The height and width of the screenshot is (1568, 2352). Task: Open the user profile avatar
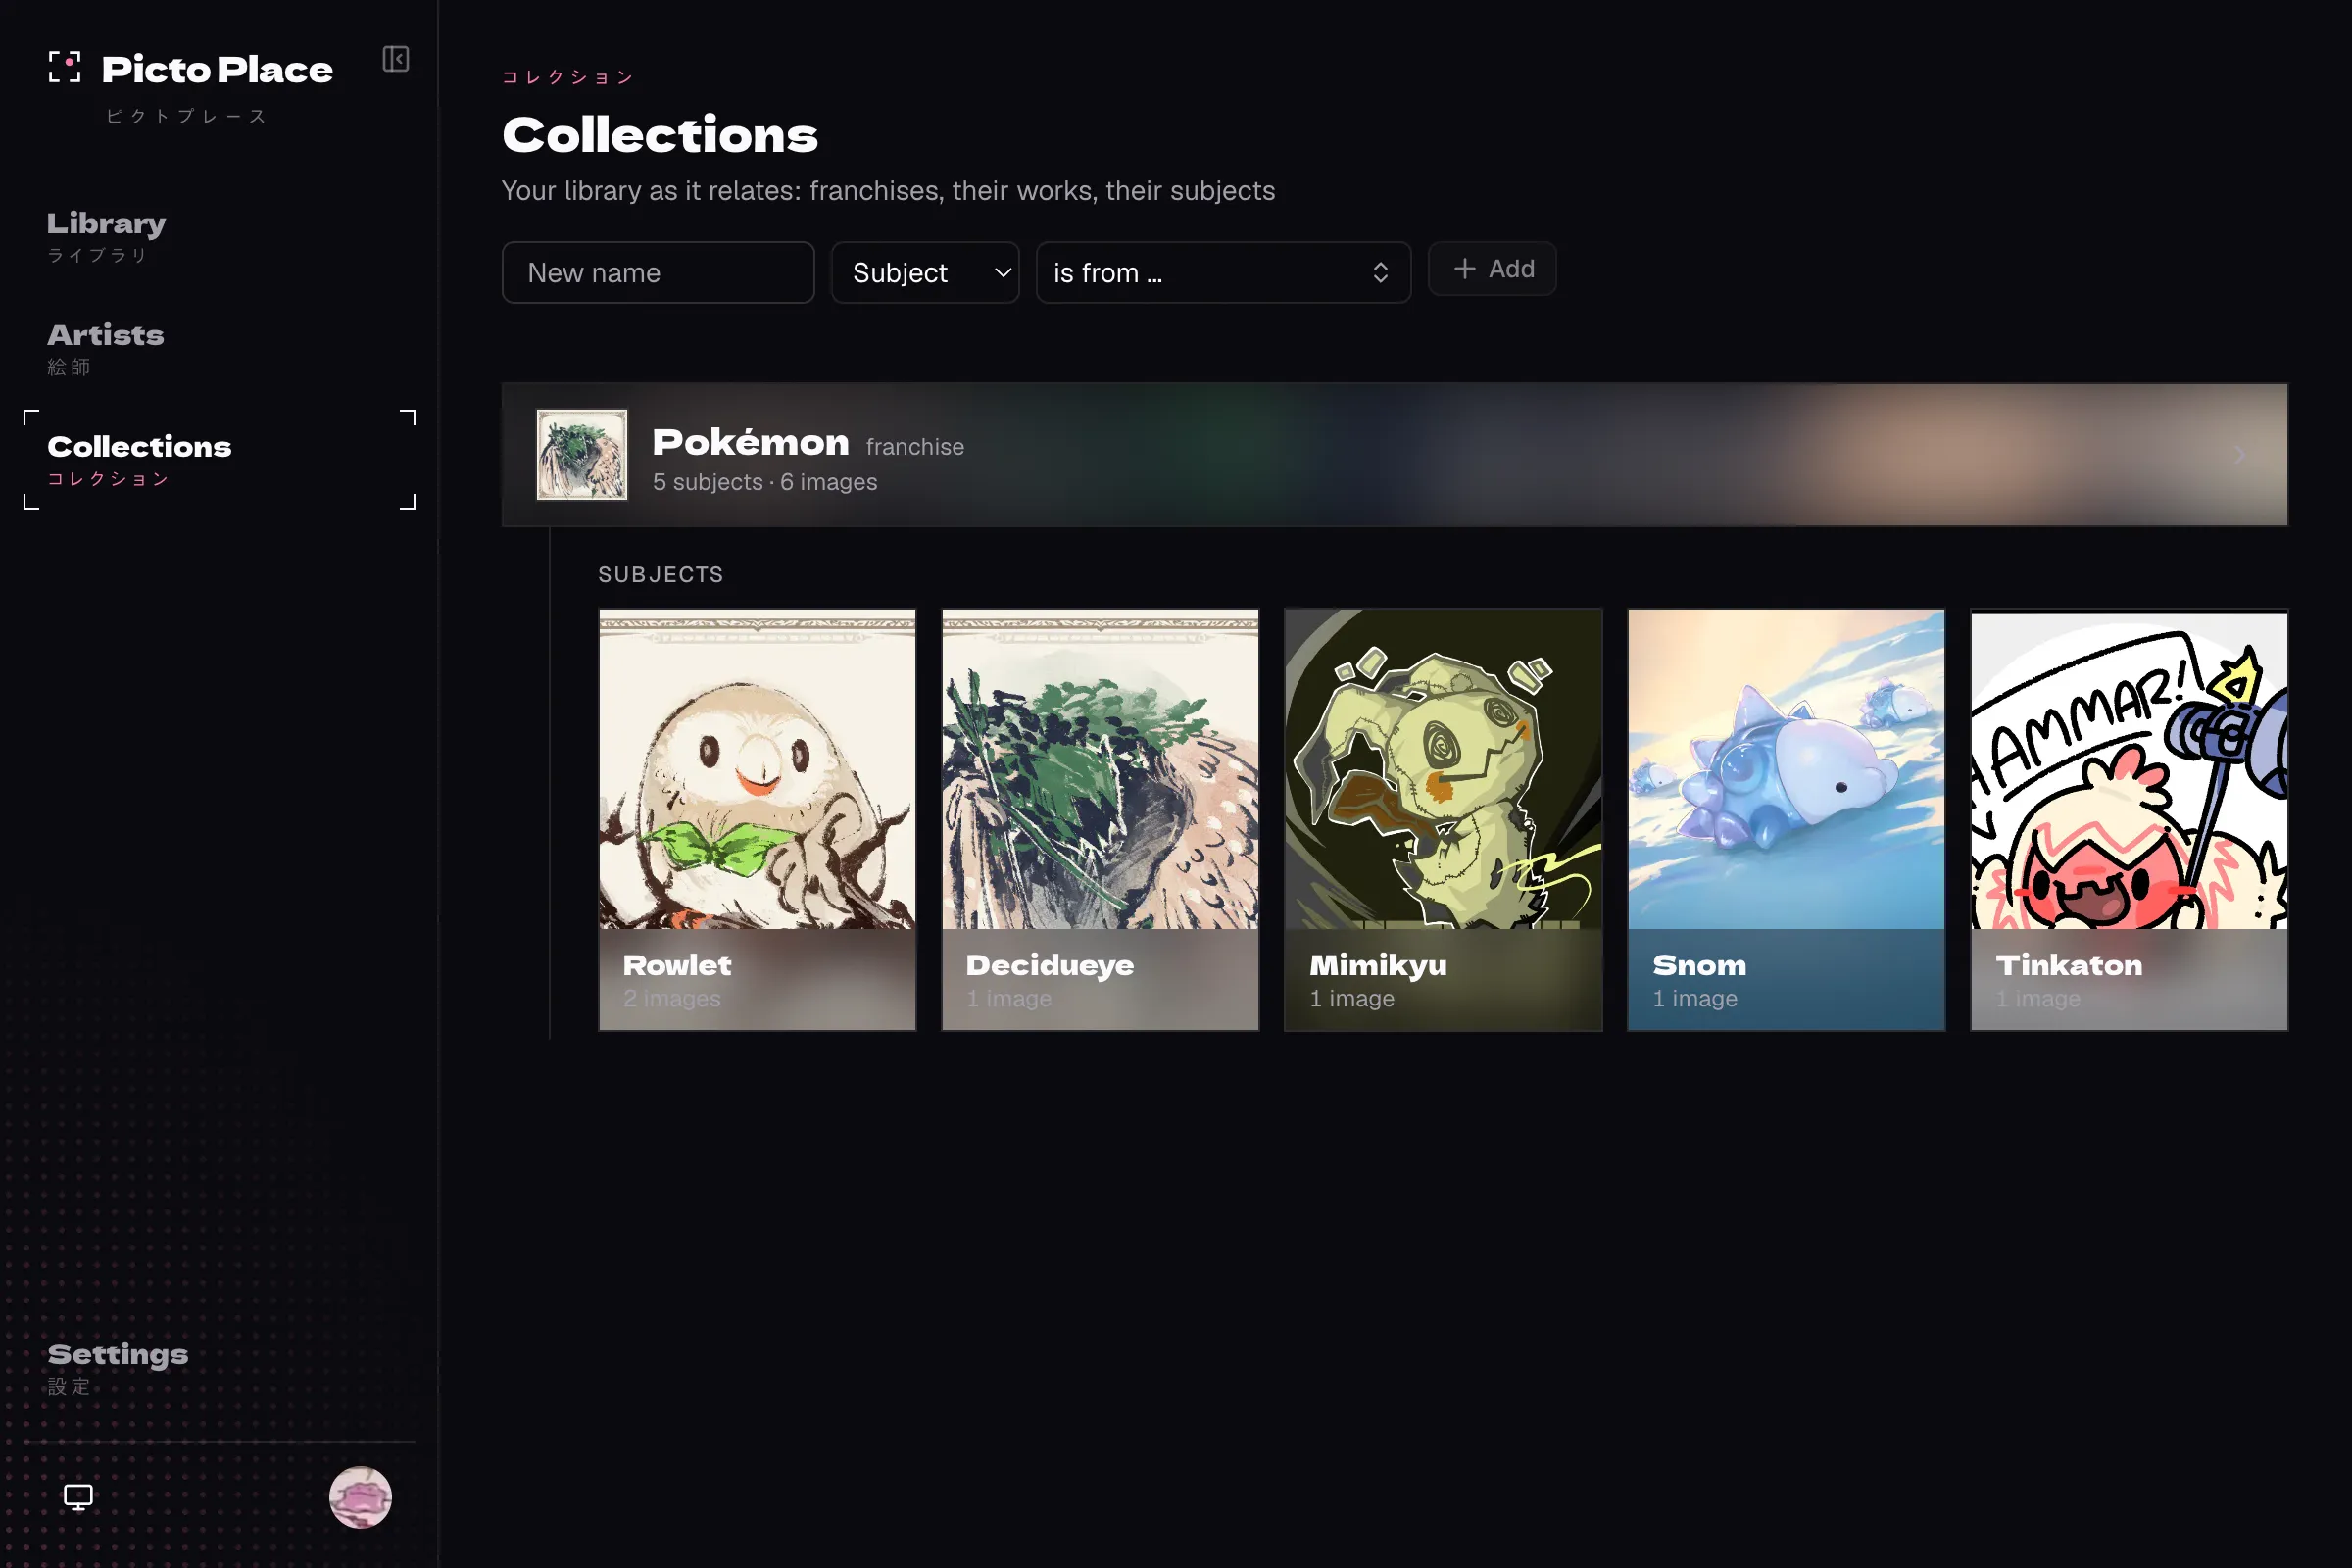[x=360, y=1497]
